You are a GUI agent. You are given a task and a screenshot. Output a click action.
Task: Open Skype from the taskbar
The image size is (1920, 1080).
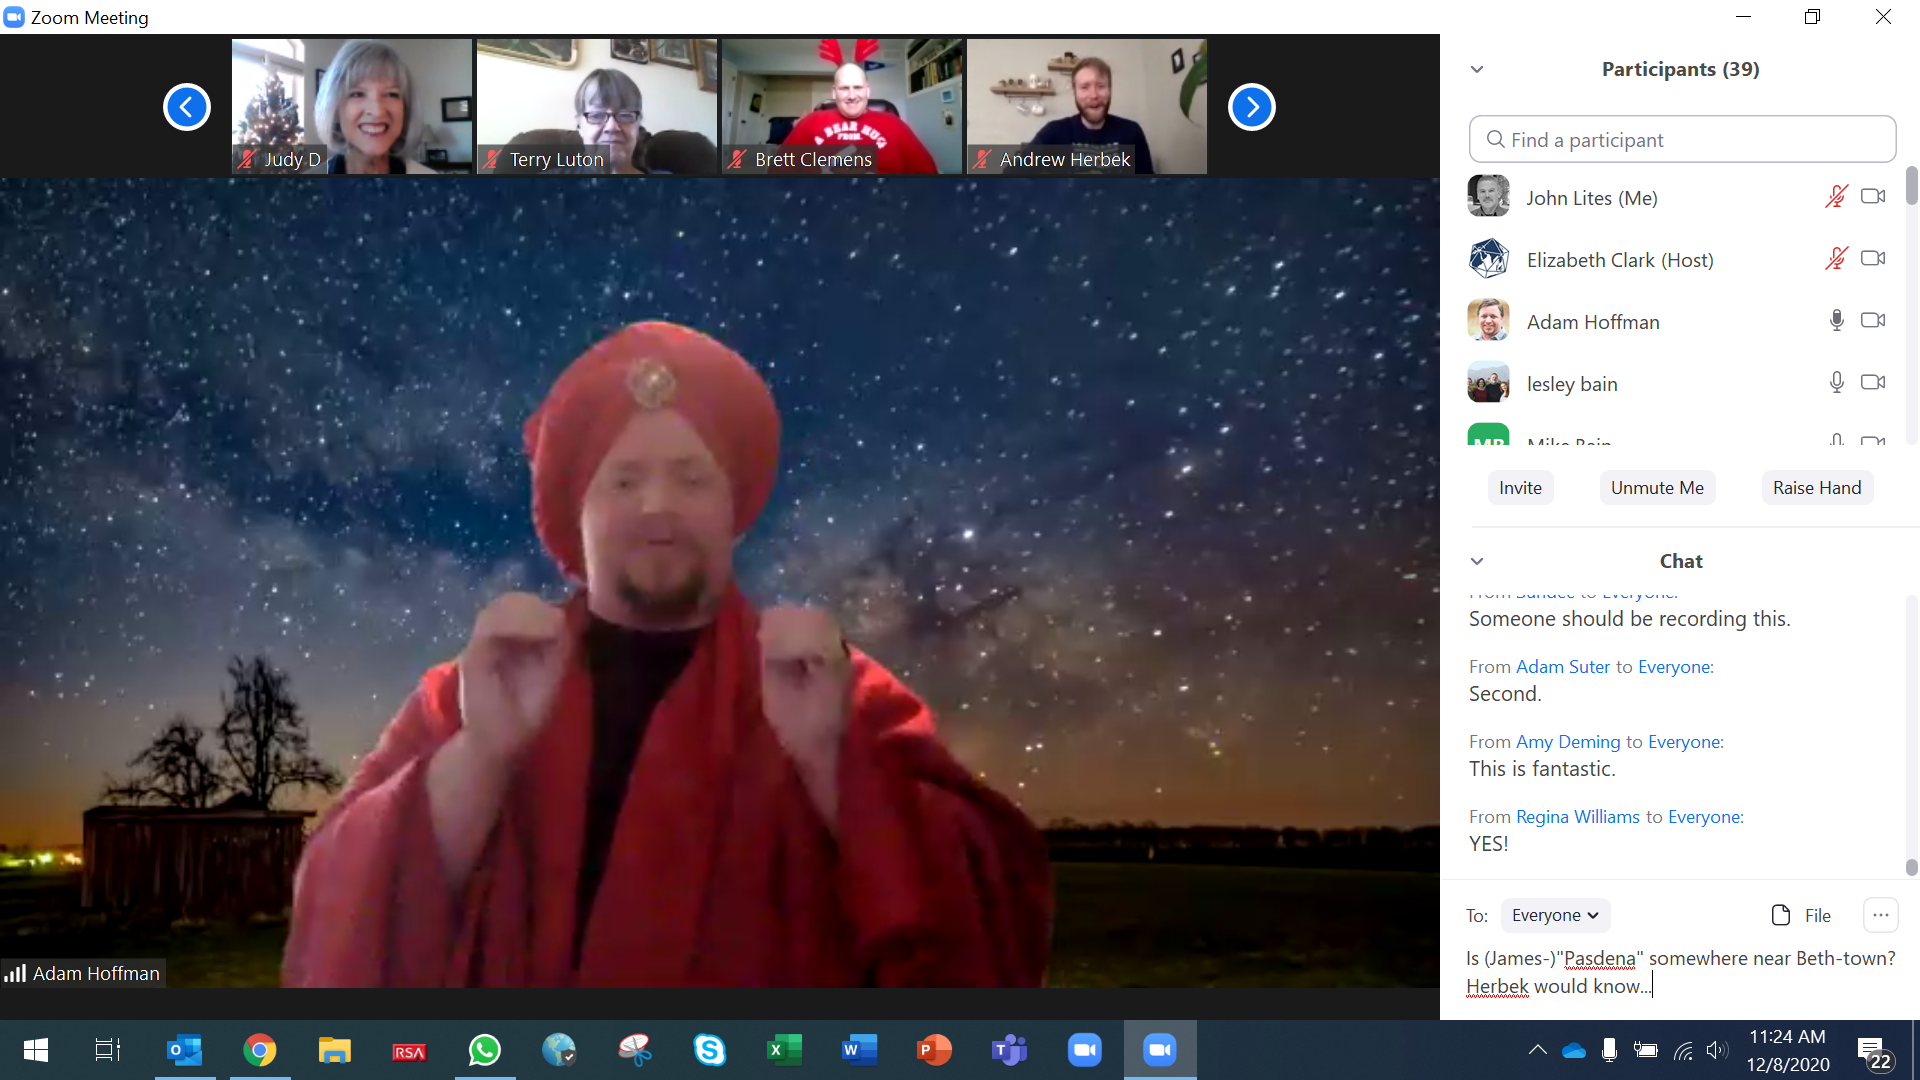pos(710,1050)
